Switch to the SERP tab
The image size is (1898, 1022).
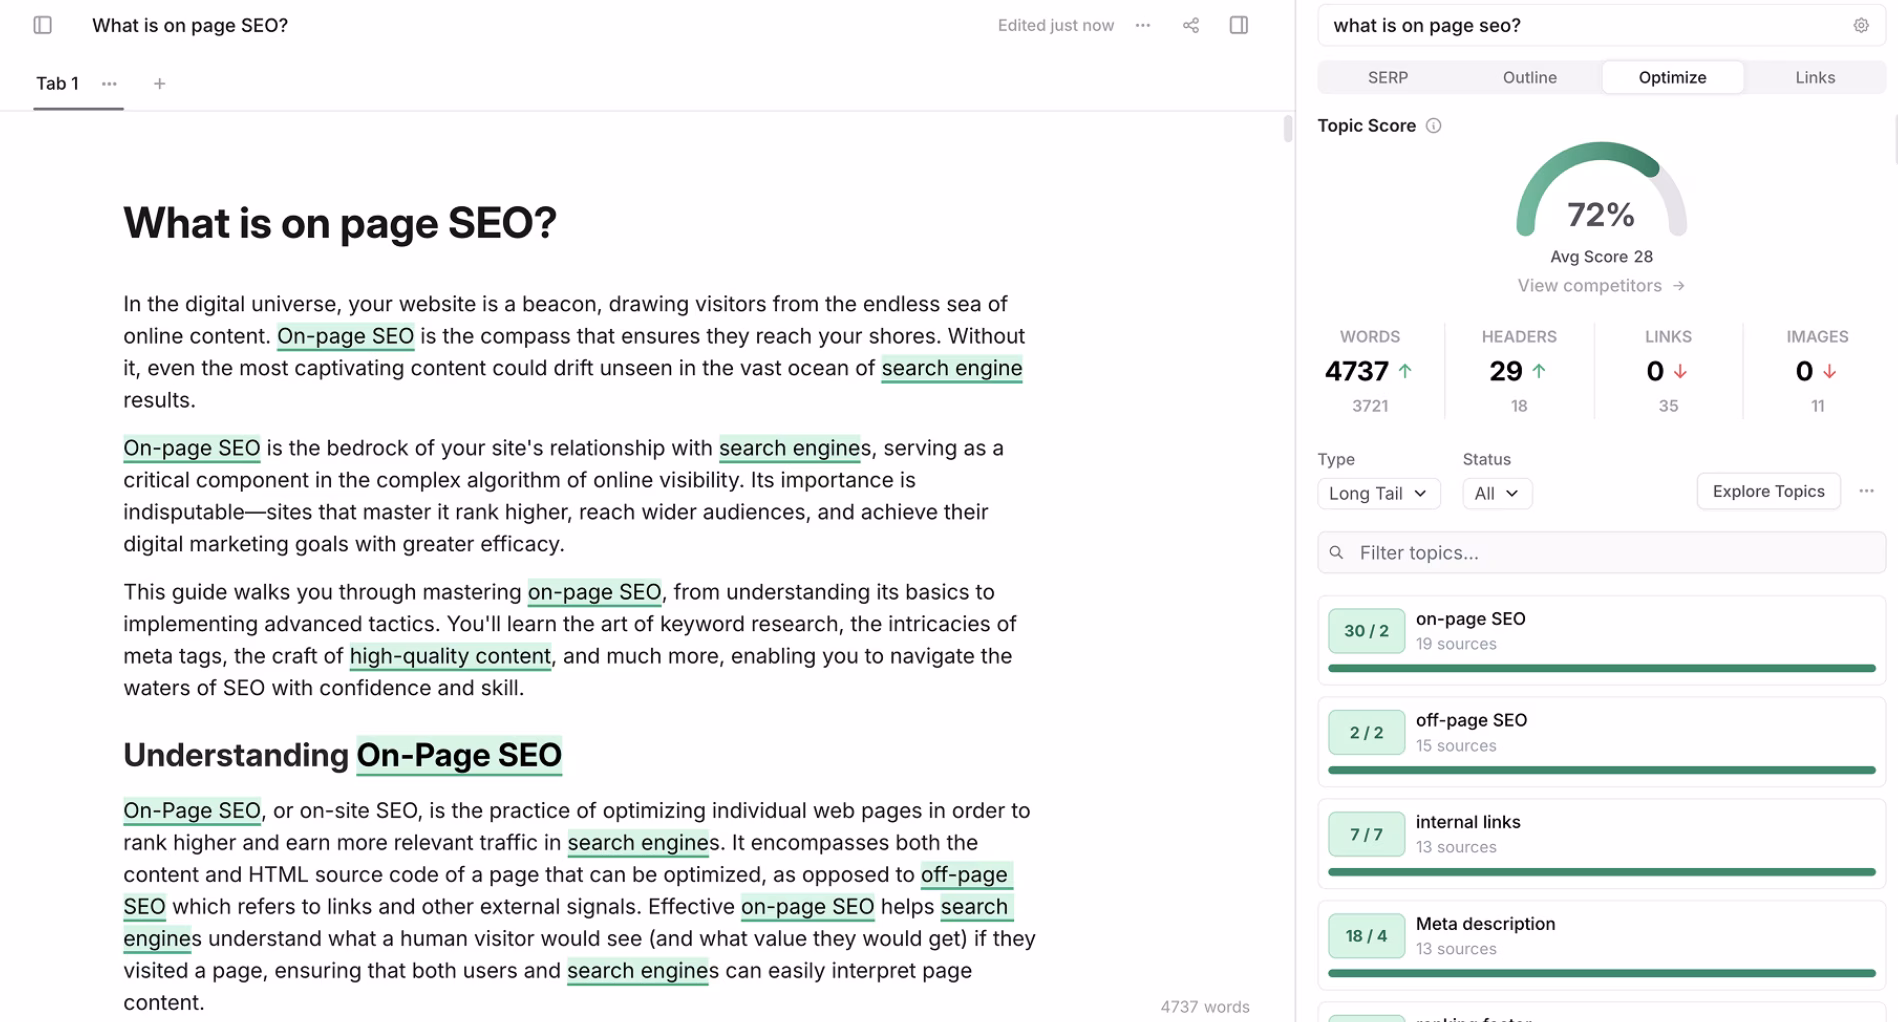pos(1388,77)
